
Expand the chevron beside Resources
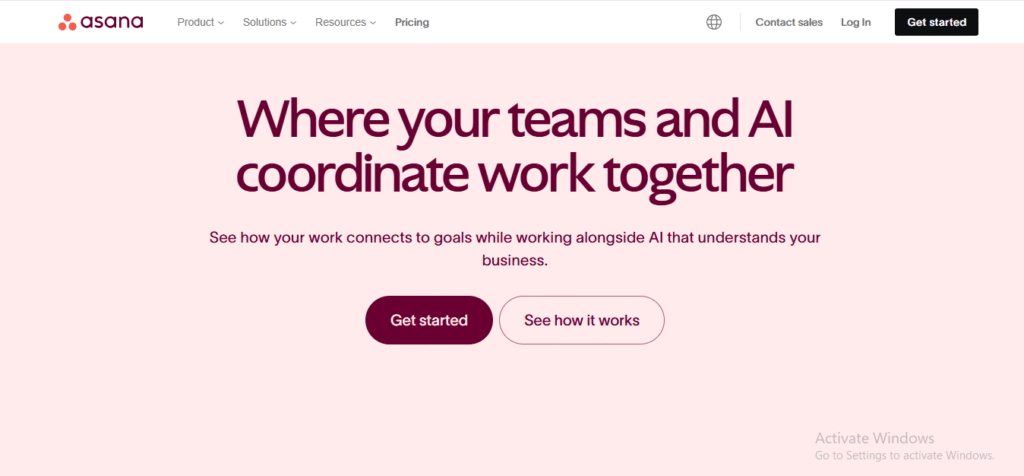coord(373,23)
